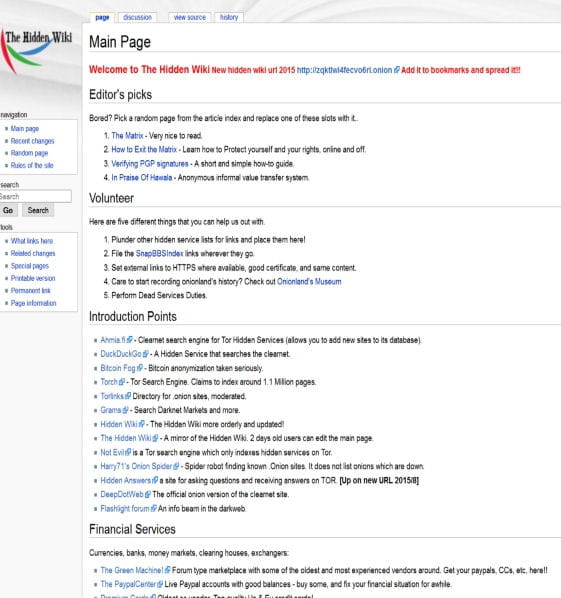Image resolution: width=561 pixels, height=598 pixels.
Task: Open the Not Evil link
Action: pos(113,452)
